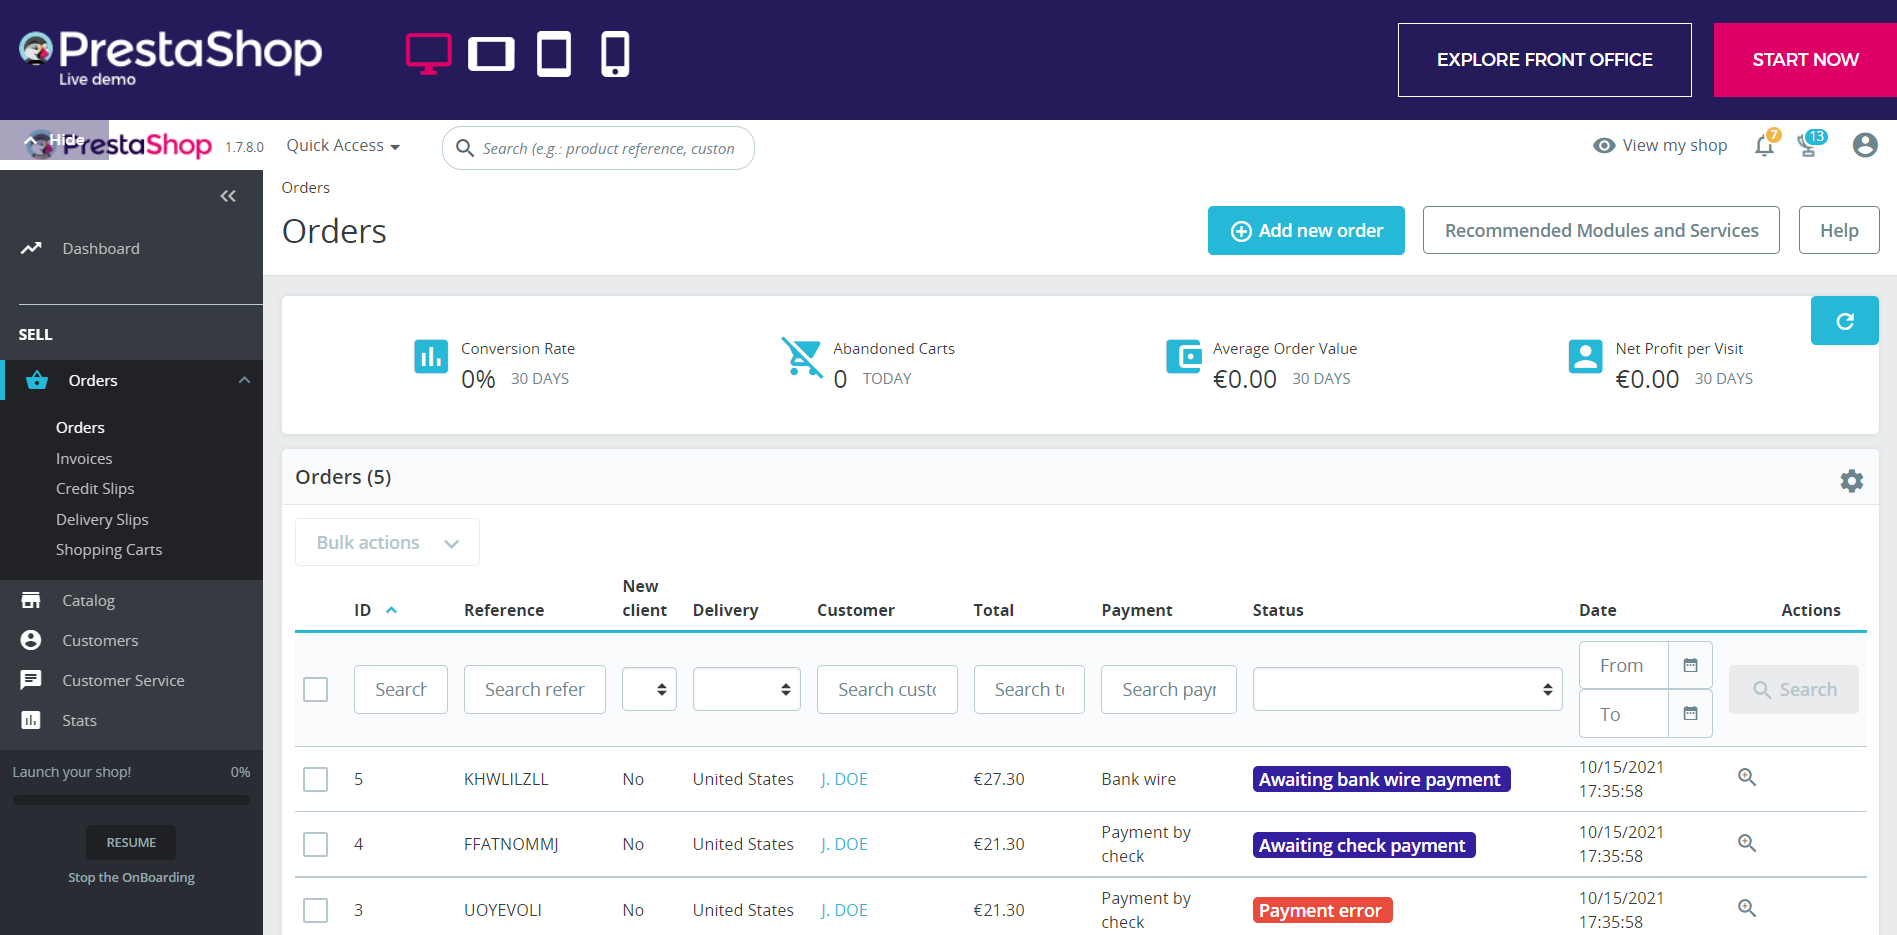The width and height of the screenshot is (1897, 935).
Task: Click the Launch your shop progress bar
Action: (131, 799)
